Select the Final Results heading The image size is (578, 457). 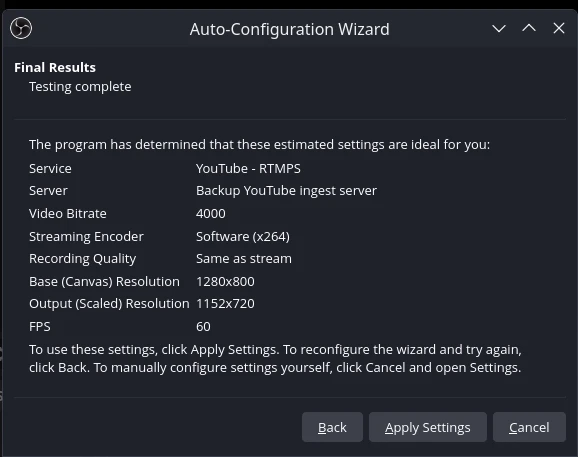click(x=55, y=67)
